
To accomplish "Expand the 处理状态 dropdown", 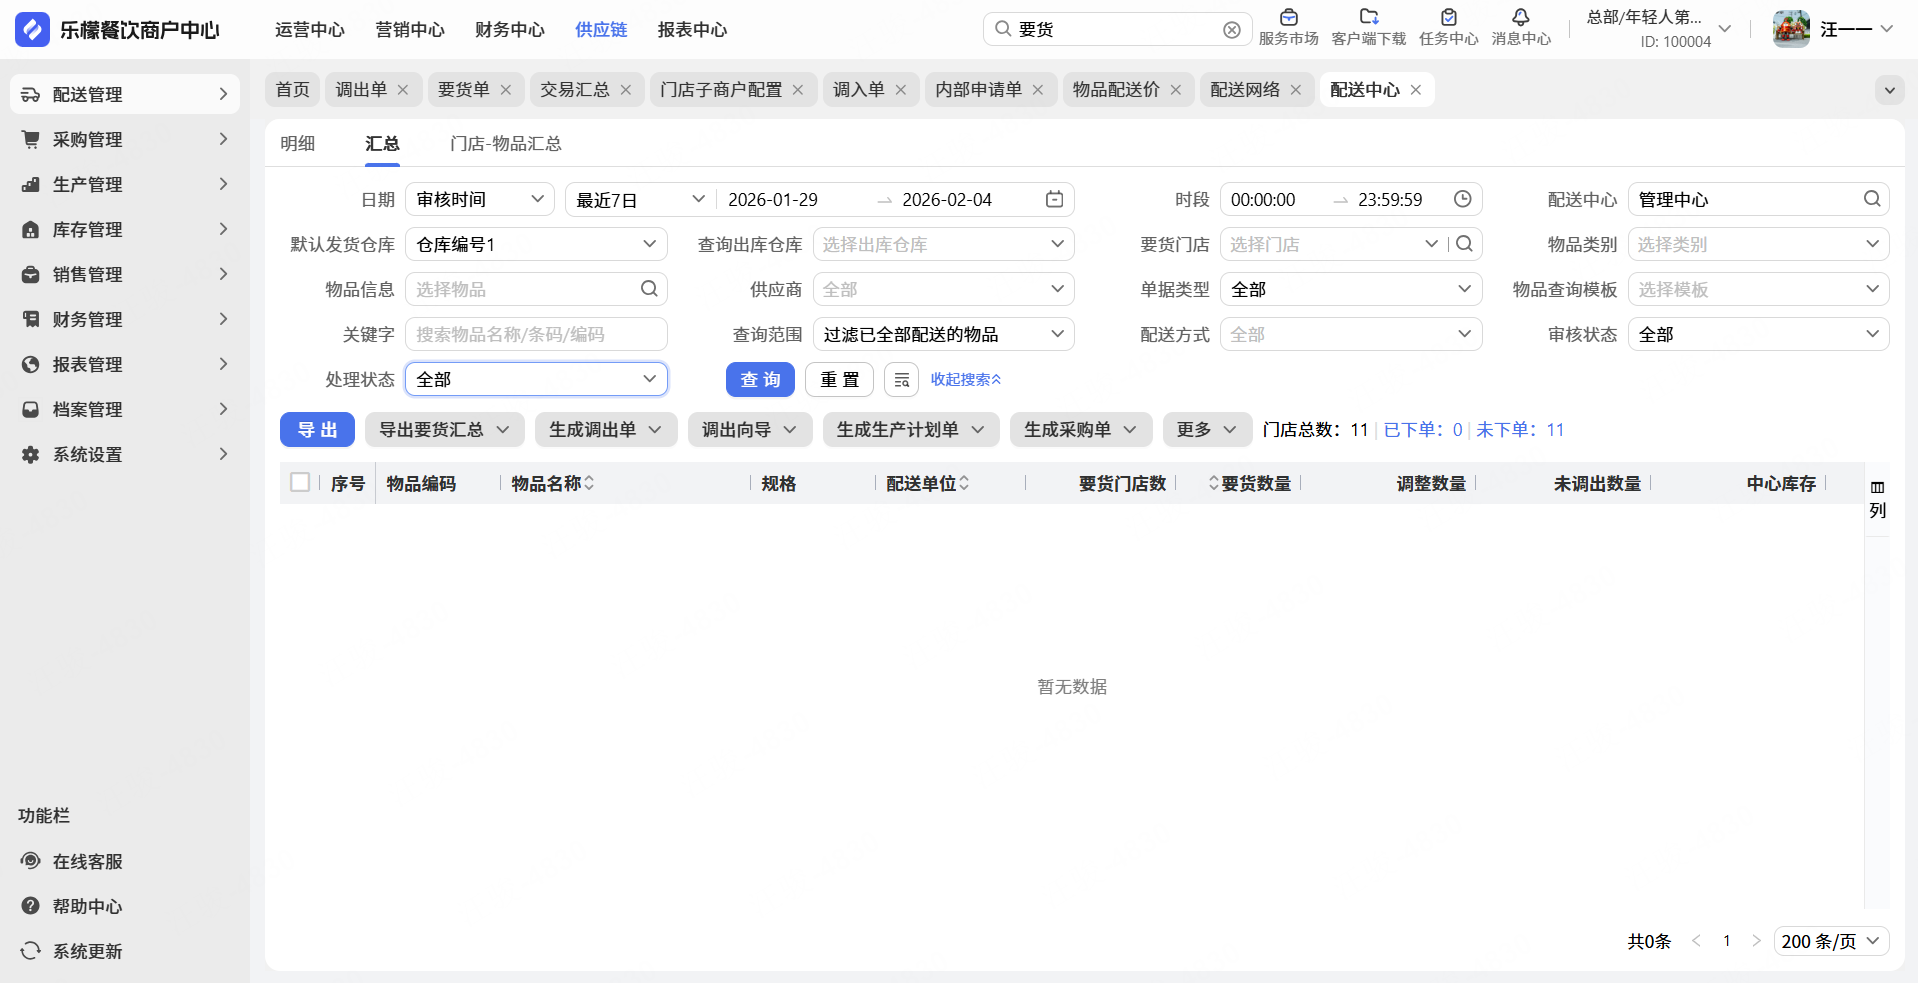I will (536, 379).
